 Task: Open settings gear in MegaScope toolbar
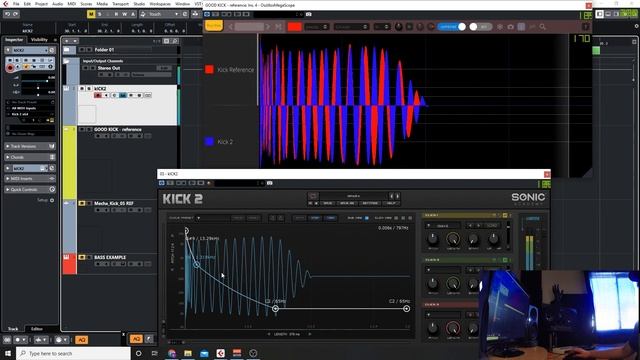pos(500,27)
